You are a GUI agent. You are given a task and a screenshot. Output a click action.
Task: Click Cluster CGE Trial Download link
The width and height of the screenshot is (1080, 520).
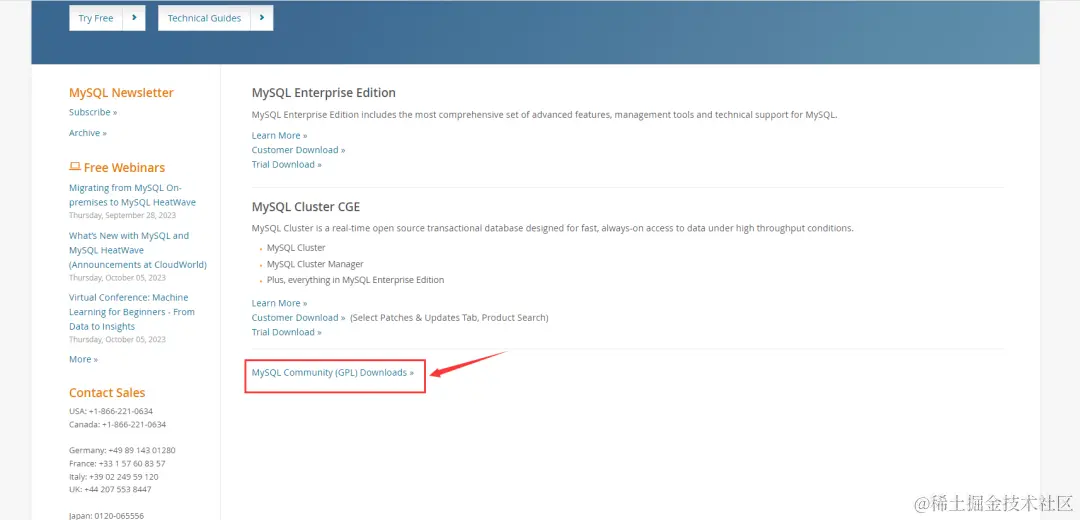[x=287, y=332]
